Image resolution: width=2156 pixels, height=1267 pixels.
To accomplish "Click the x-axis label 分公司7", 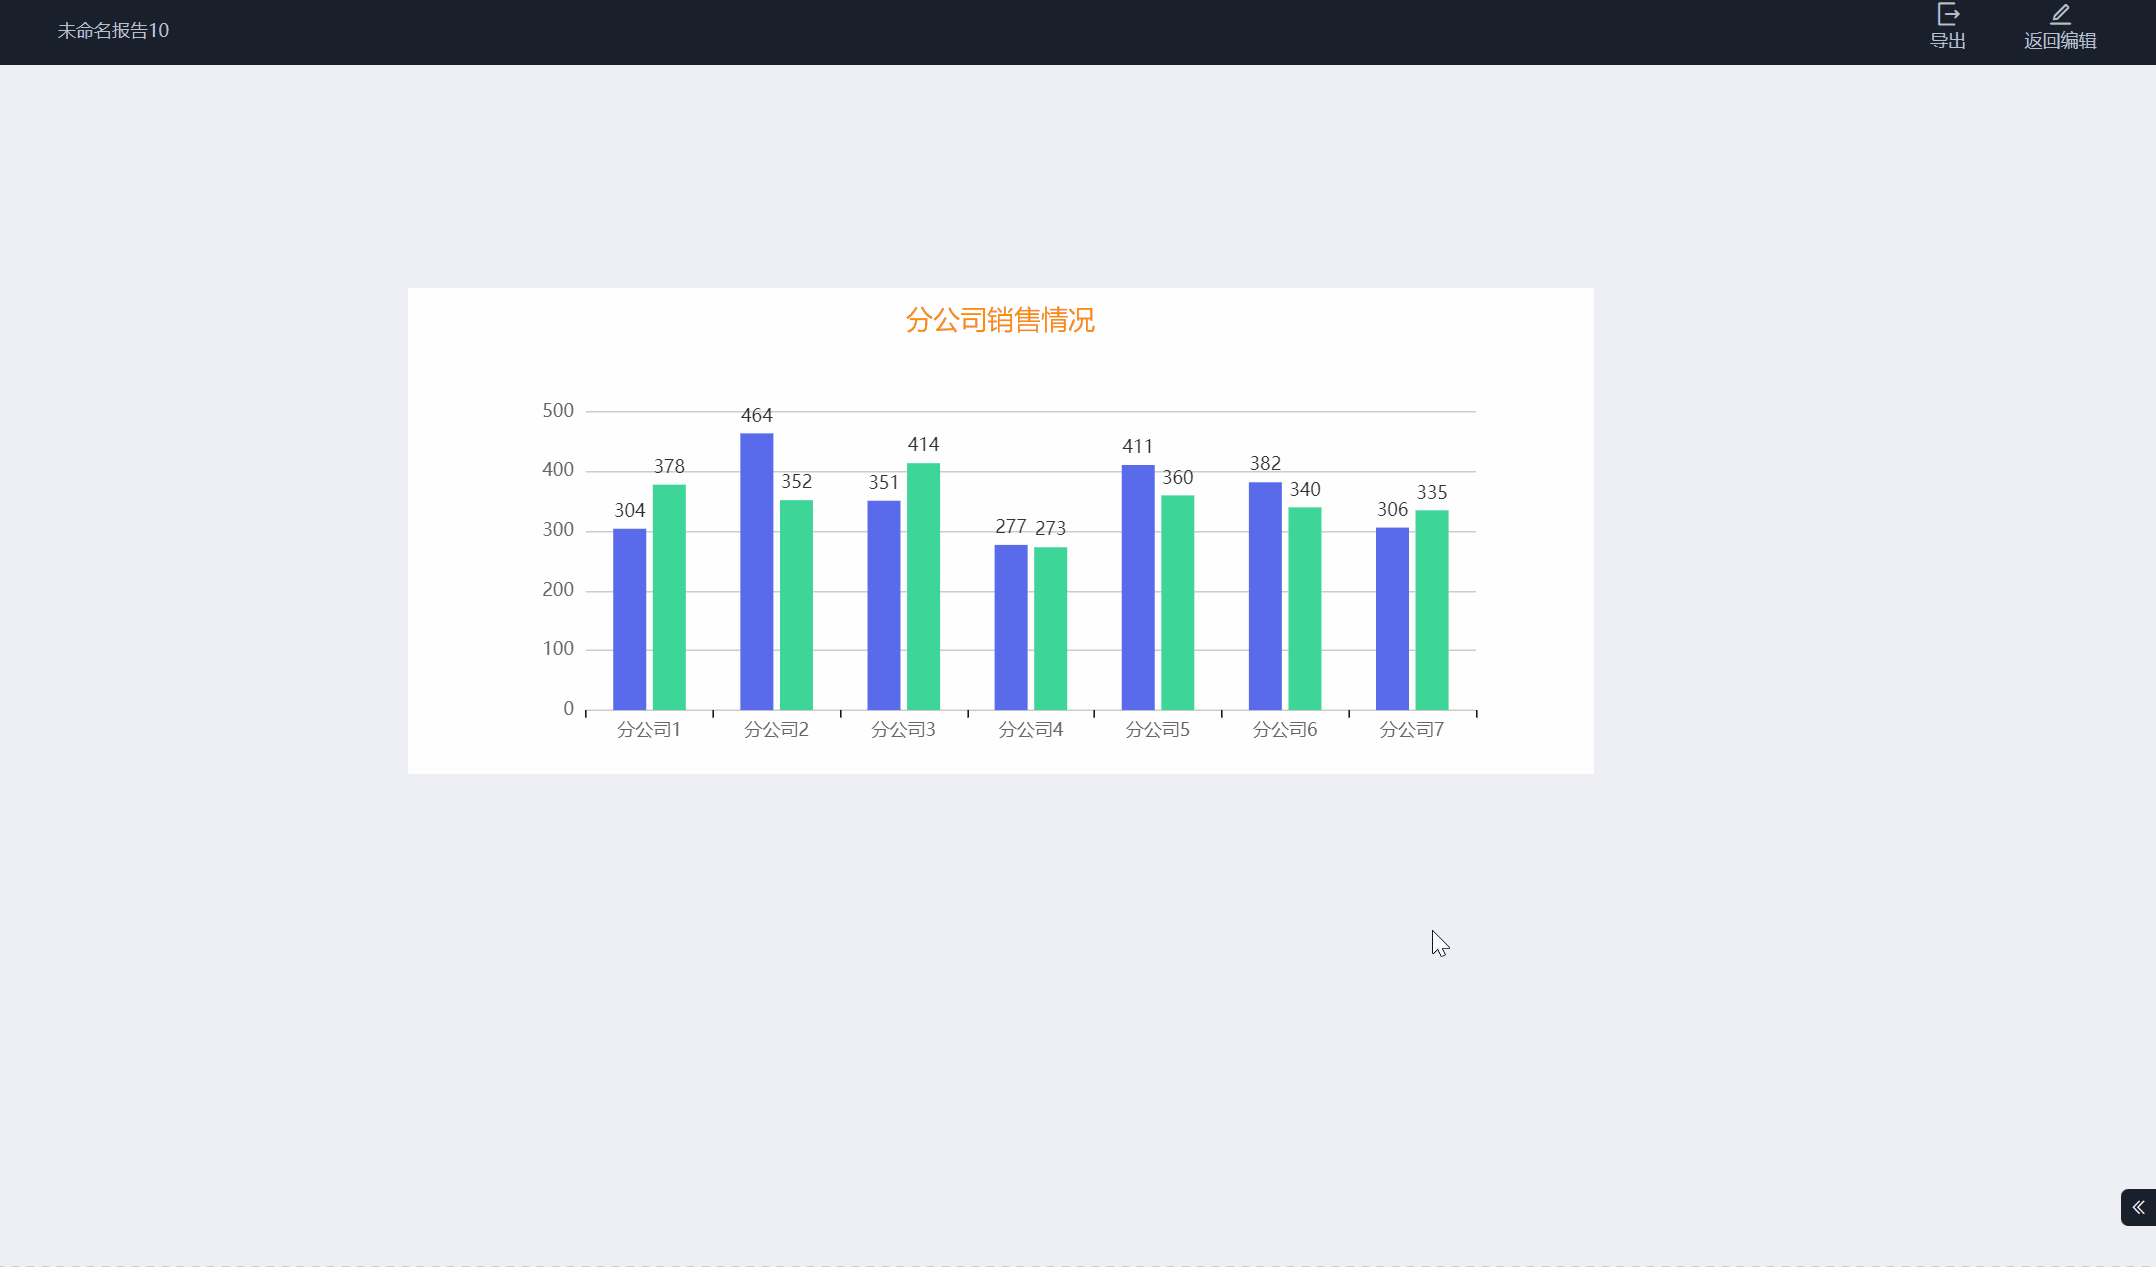I will 1412,730.
